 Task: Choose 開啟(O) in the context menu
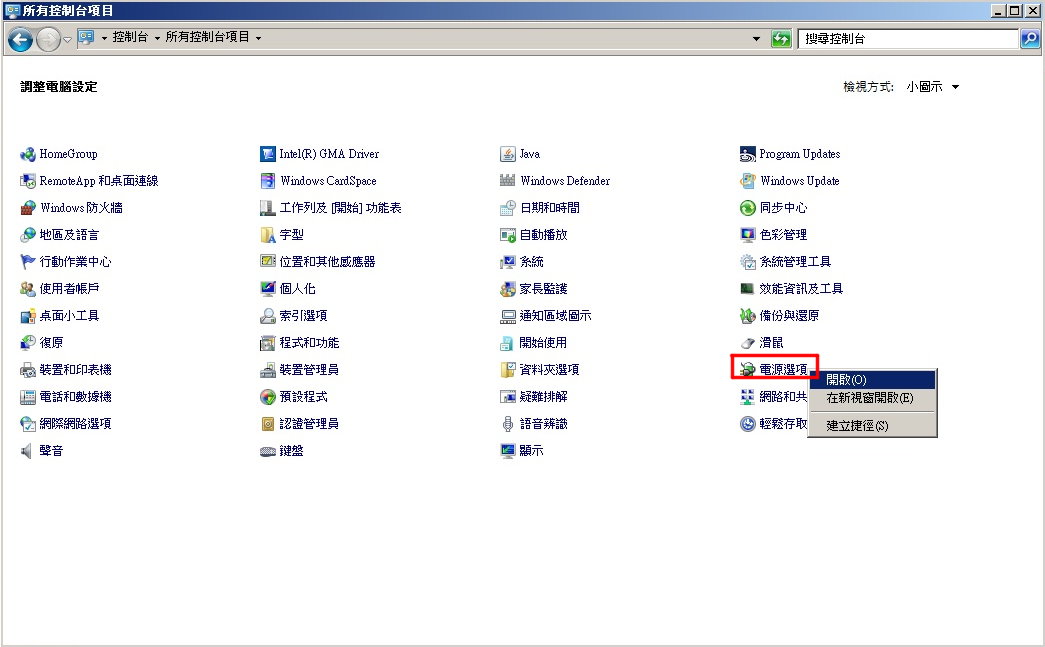coord(872,380)
